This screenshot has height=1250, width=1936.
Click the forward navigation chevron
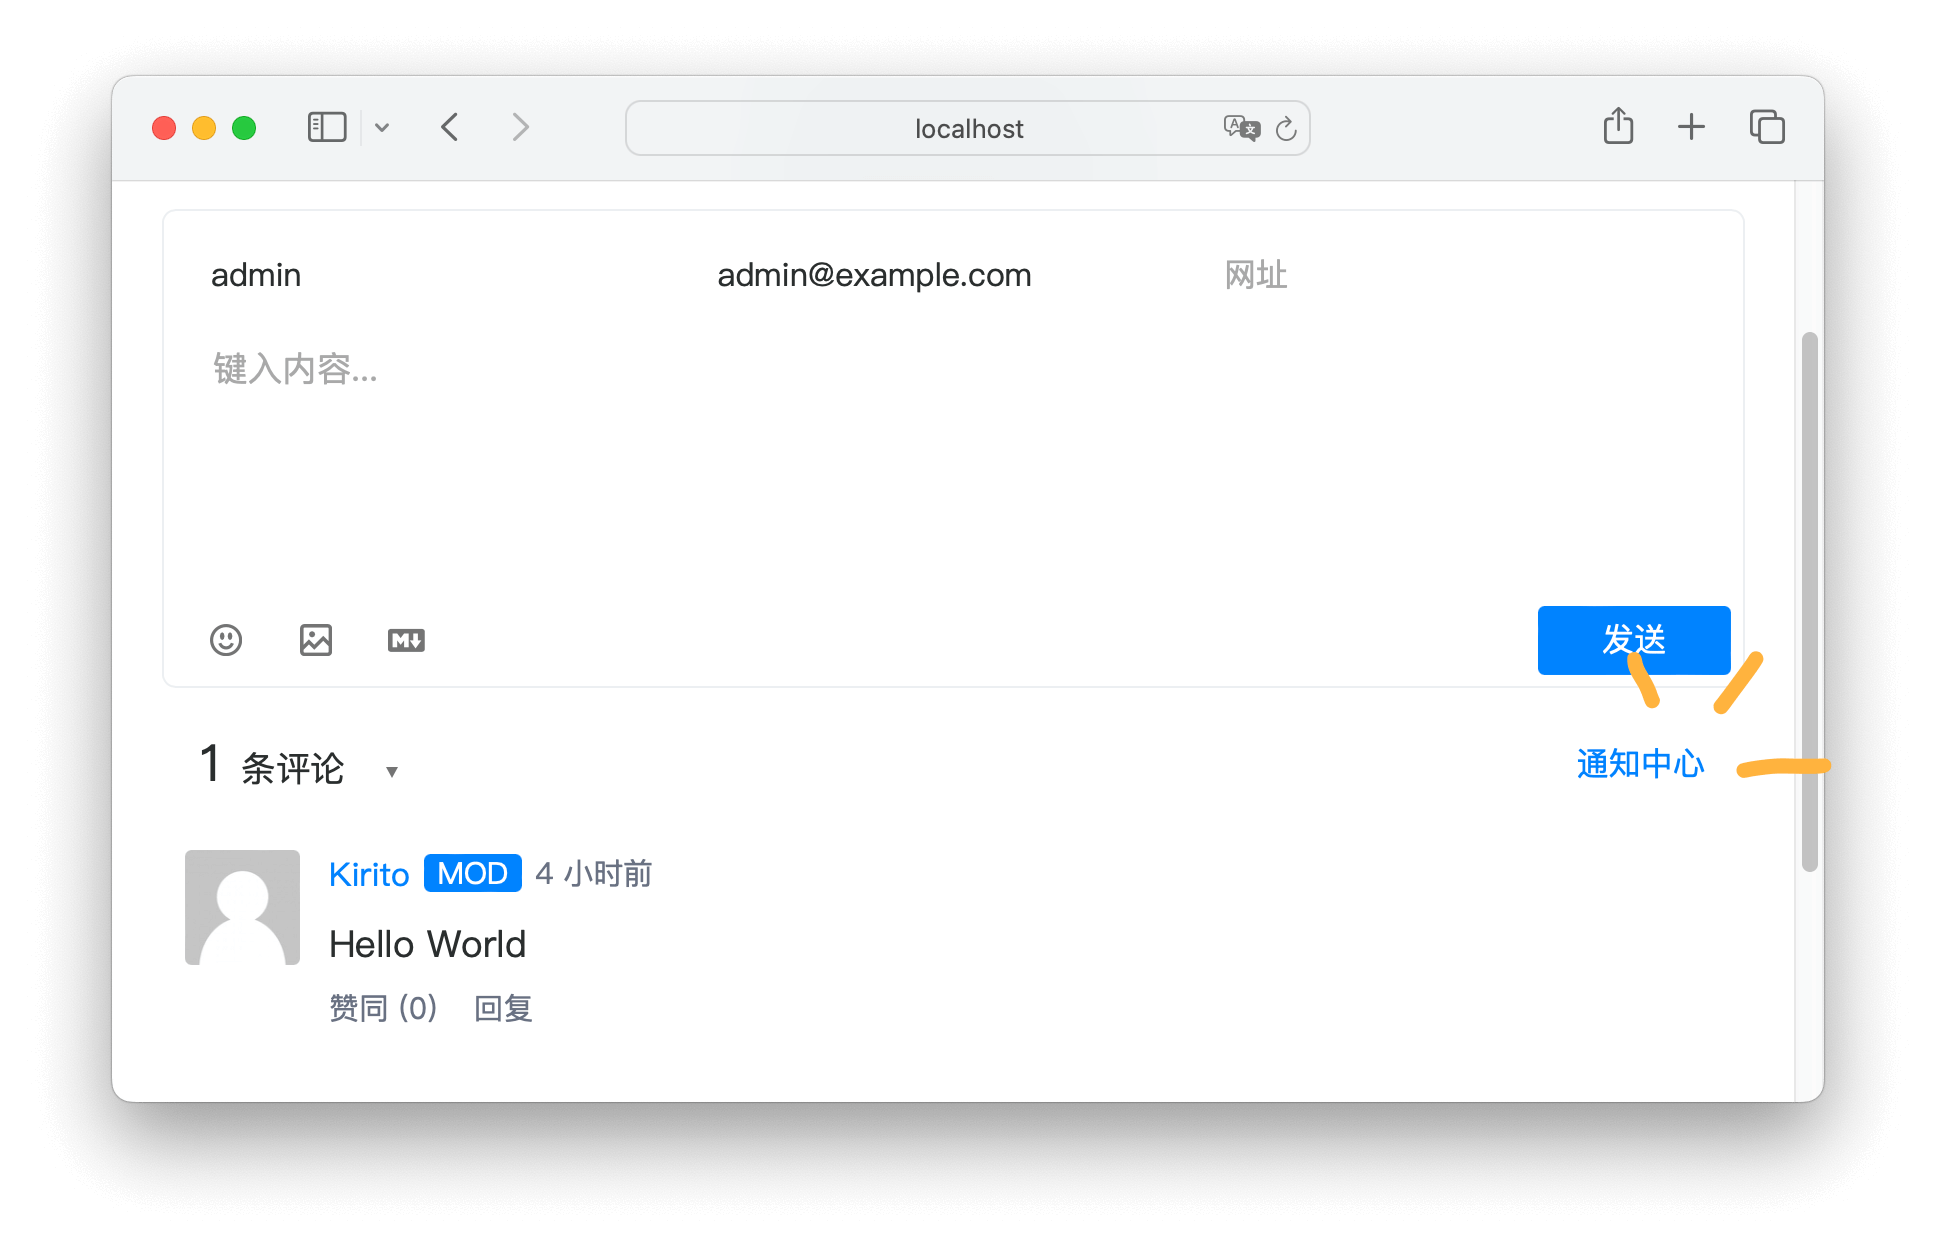[x=520, y=128]
